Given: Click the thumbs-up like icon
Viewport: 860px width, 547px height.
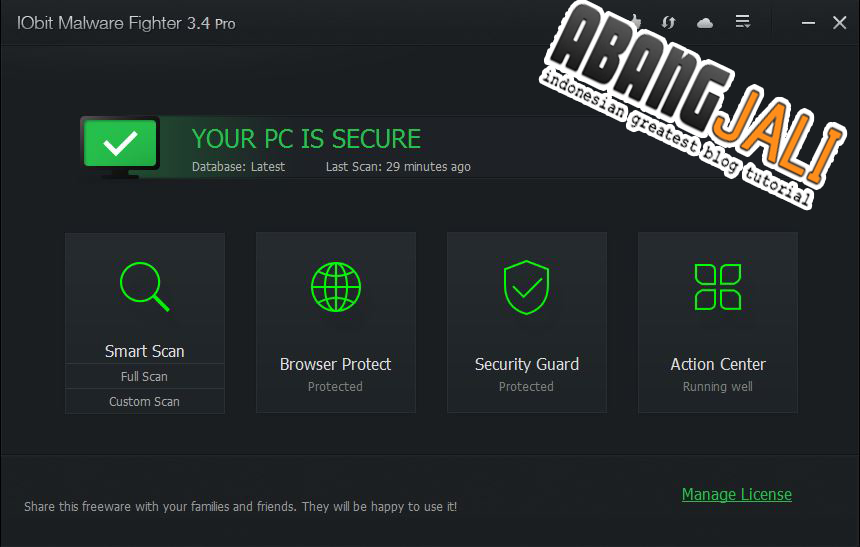Looking at the screenshot, I should click(x=634, y=22).
